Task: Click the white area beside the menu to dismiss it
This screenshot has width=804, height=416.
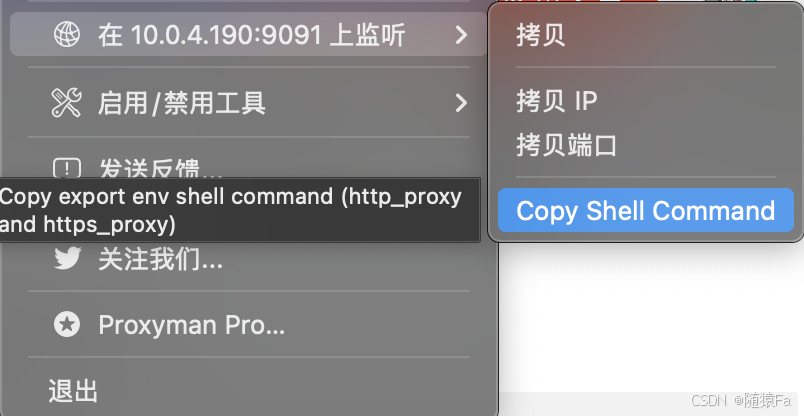Action: [x=651, y=318]
